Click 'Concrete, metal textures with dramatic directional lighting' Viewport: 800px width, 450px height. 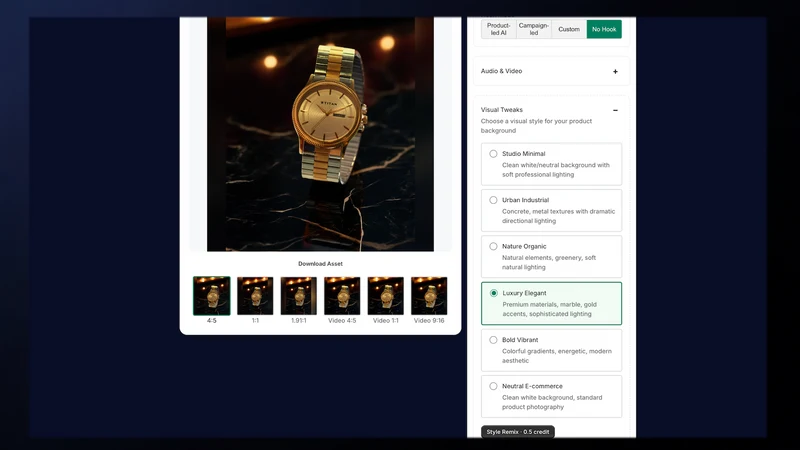(558, 216)
